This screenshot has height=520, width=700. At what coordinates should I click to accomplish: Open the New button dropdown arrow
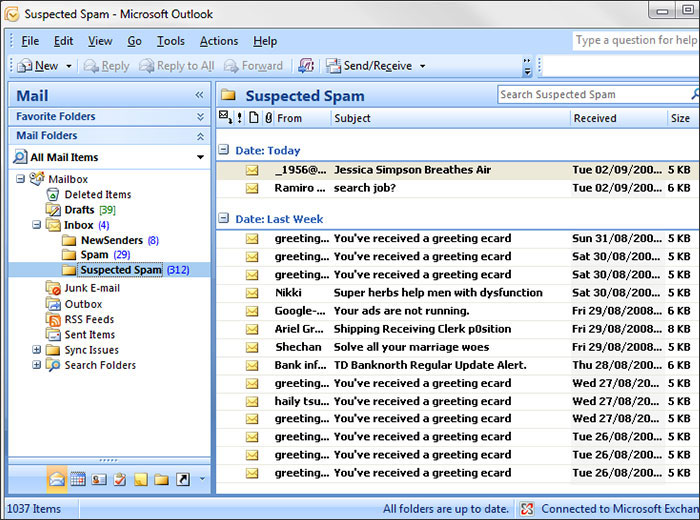coord(69,66)
